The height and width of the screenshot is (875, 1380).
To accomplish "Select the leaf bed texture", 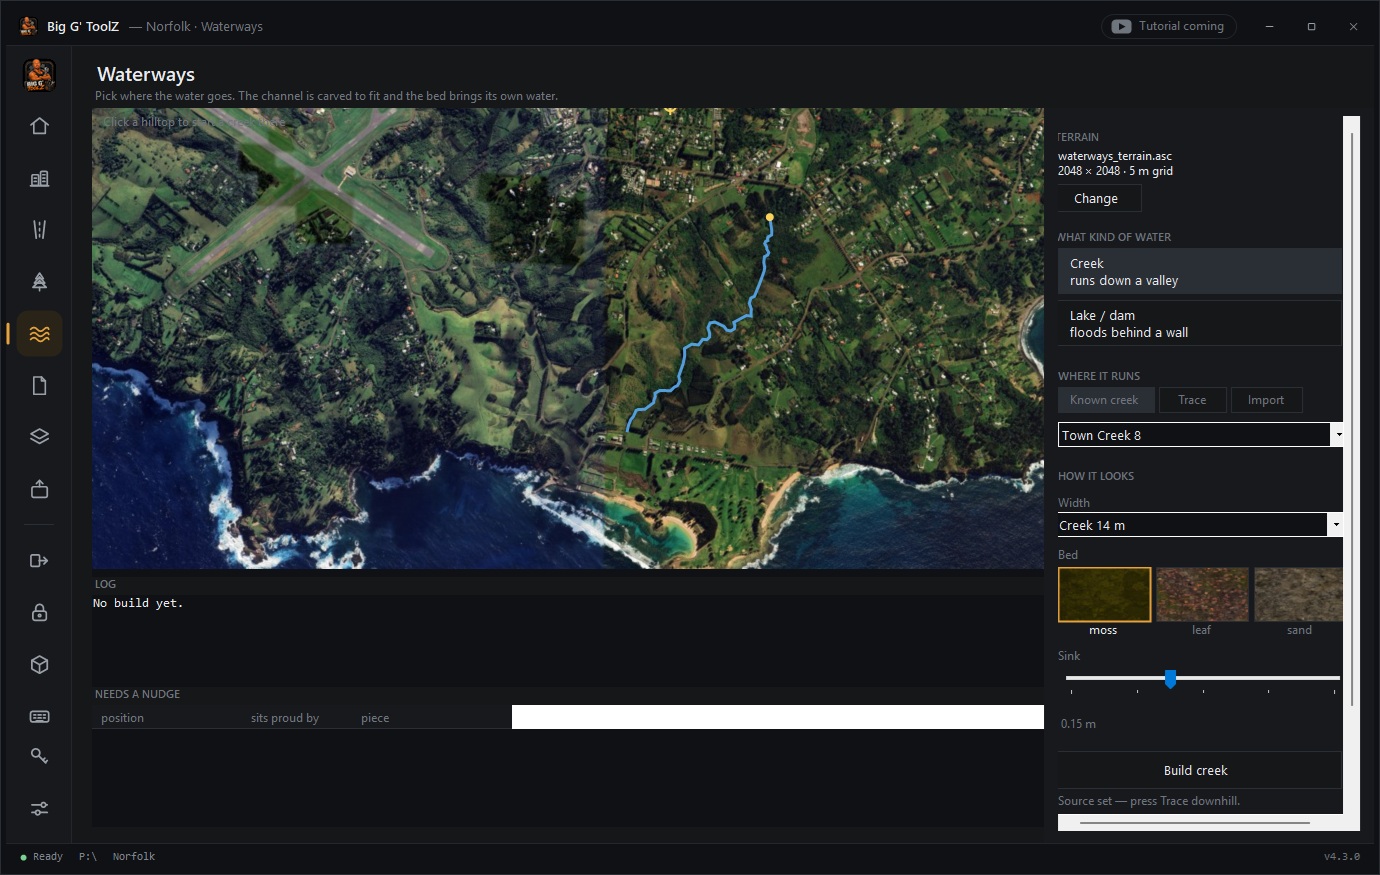I will [x=1202, y=595].
